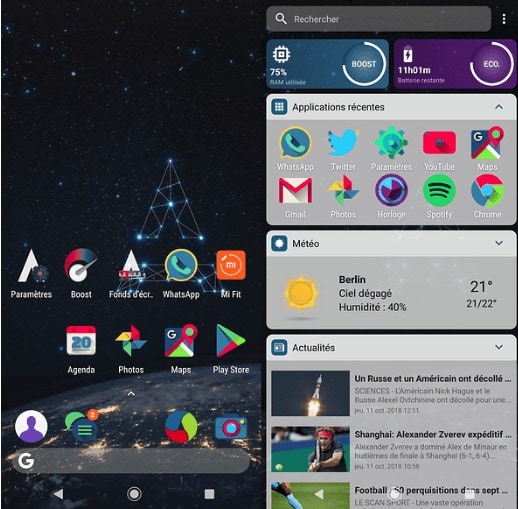The image size is (518, 509).
Task: Tap the Applications récentes grid icon
Action: (x=279, y=107)
